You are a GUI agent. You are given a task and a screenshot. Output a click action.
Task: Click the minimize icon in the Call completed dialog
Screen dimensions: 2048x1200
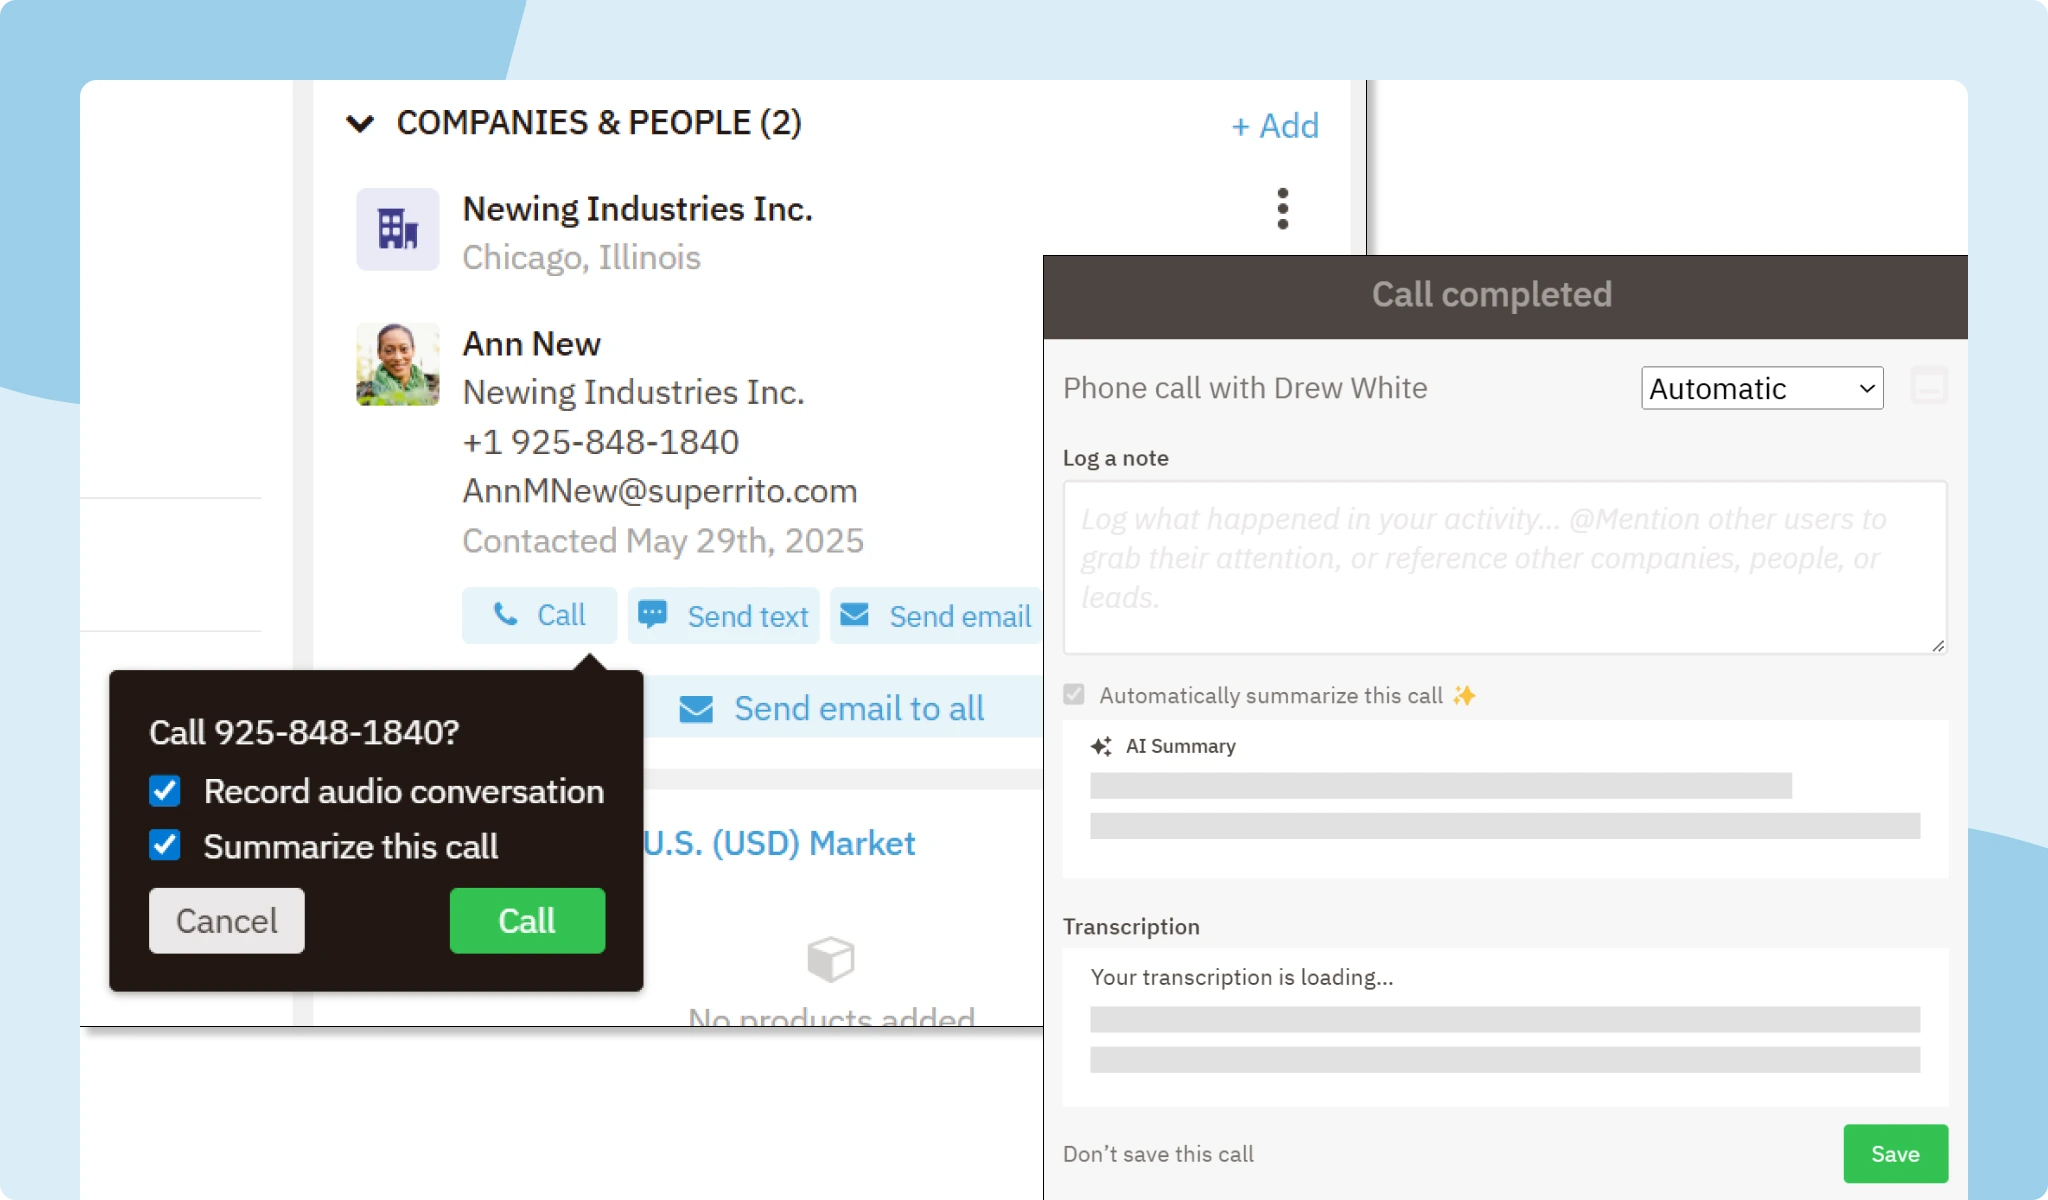1927,387
